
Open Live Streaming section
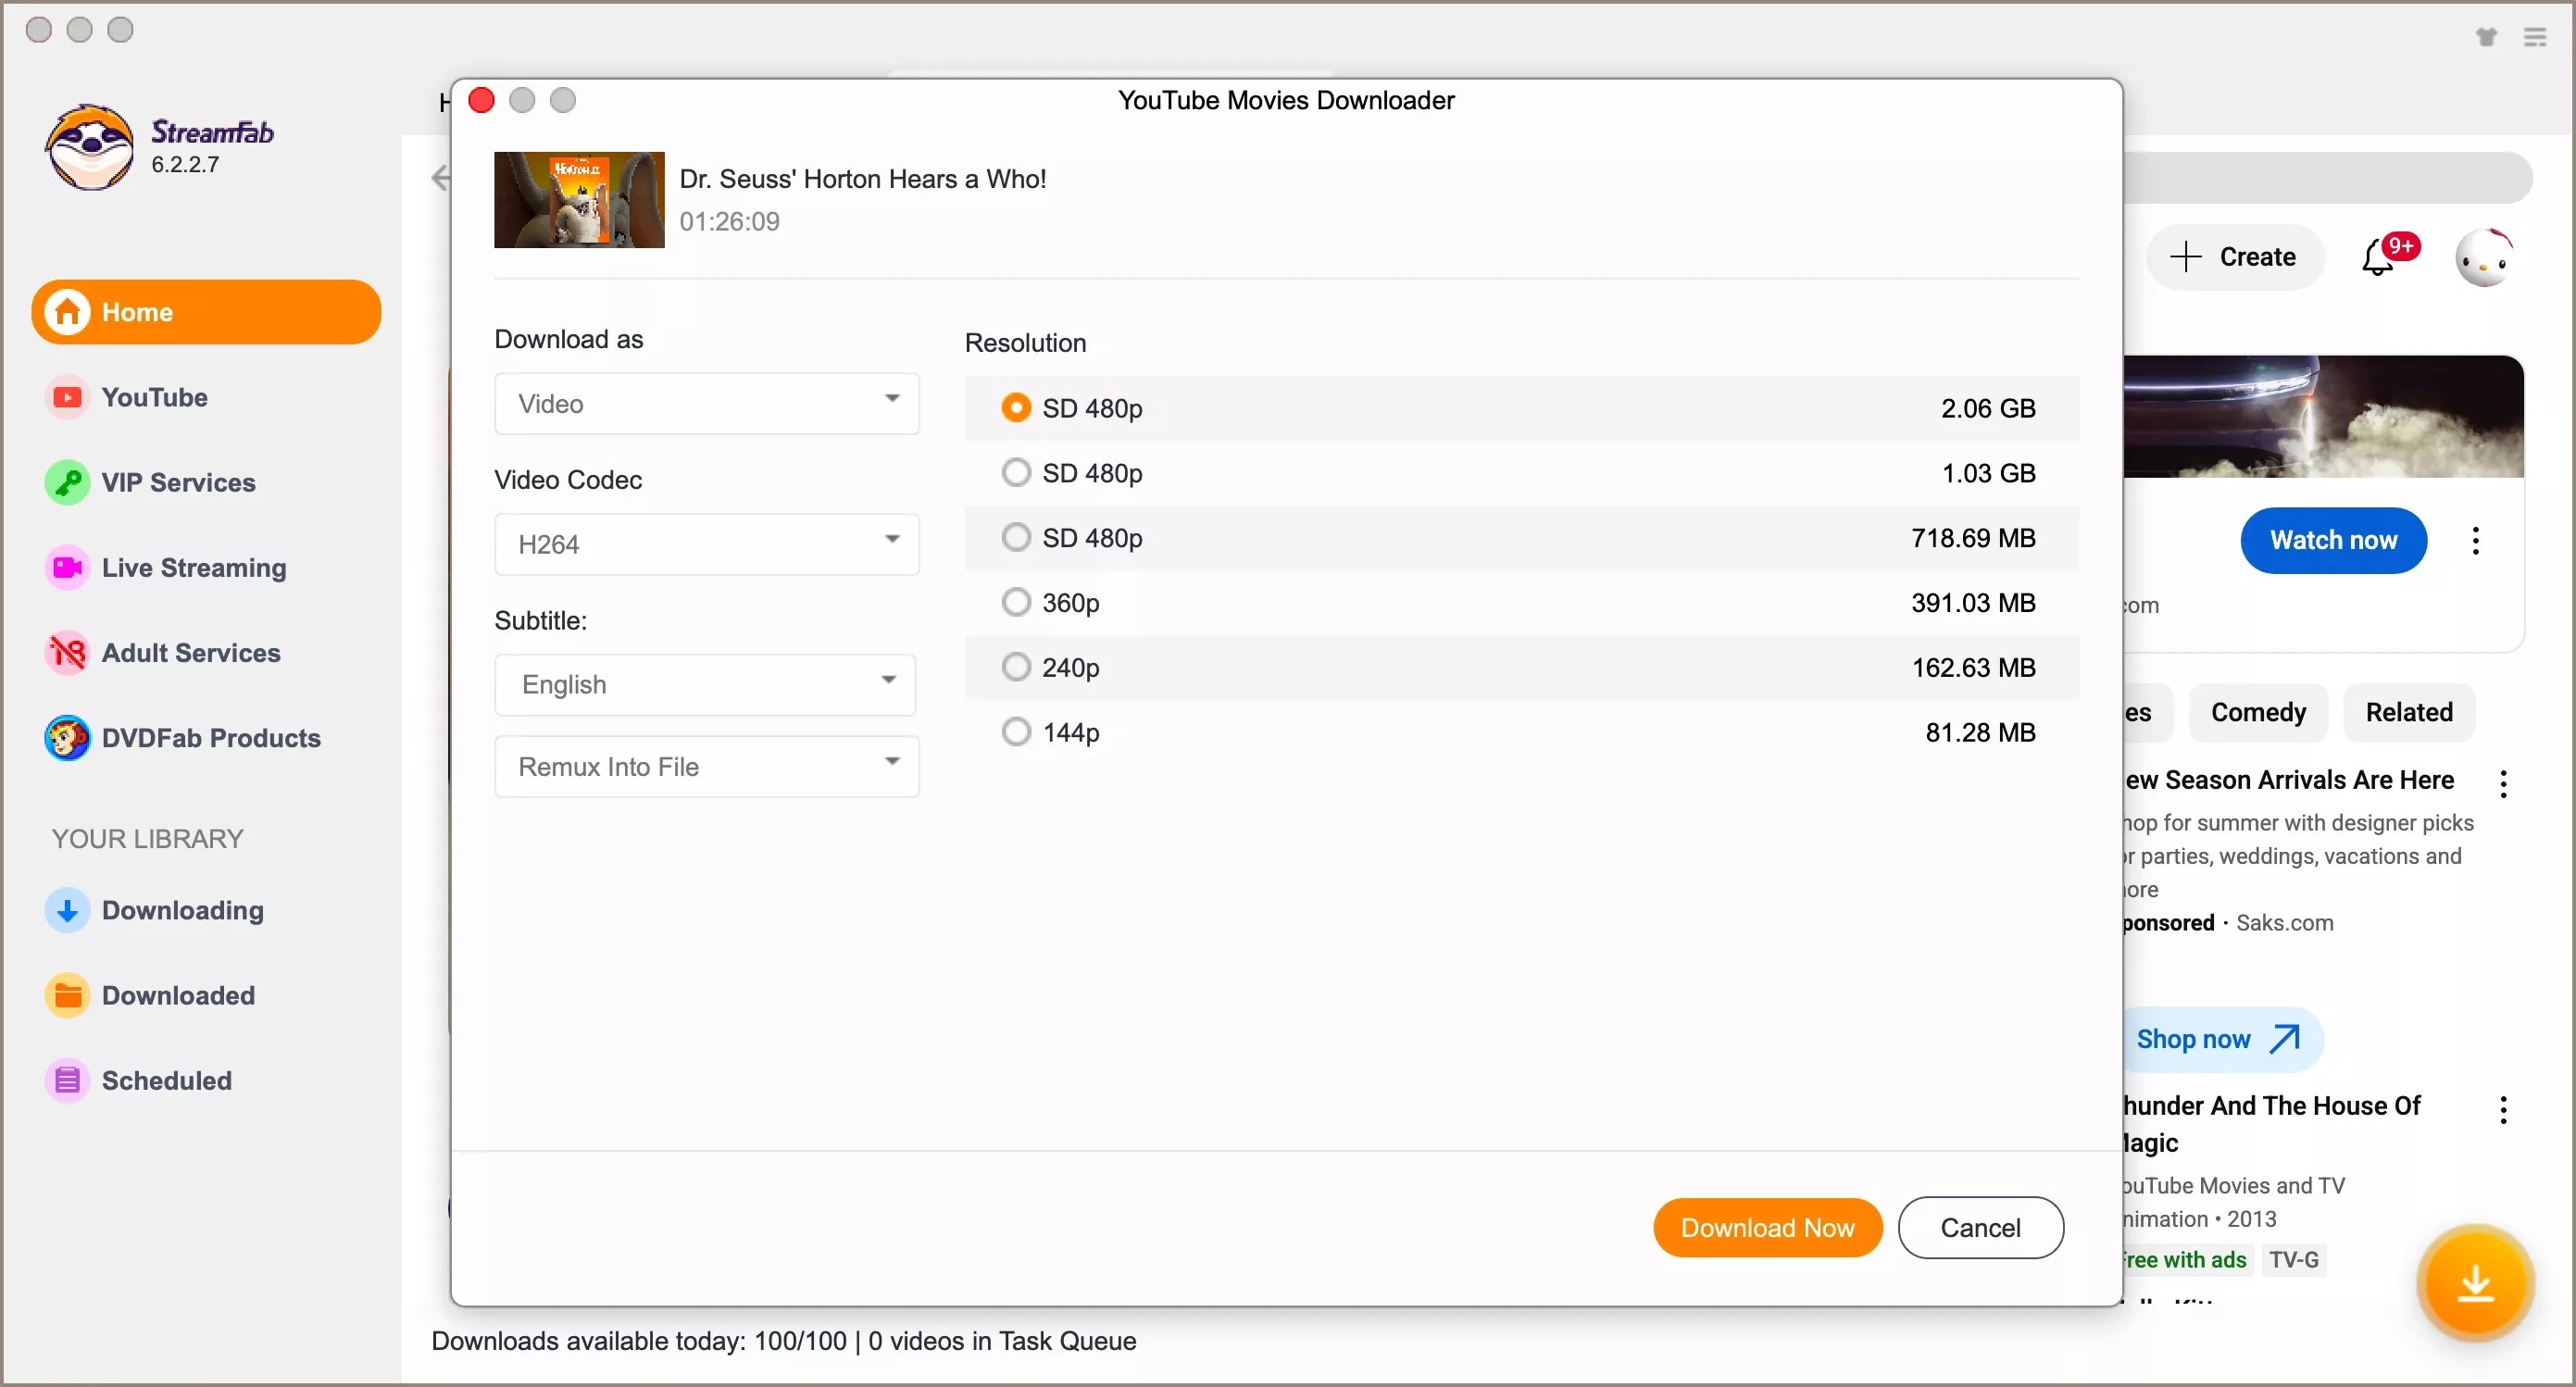click(x=194, y=567)
